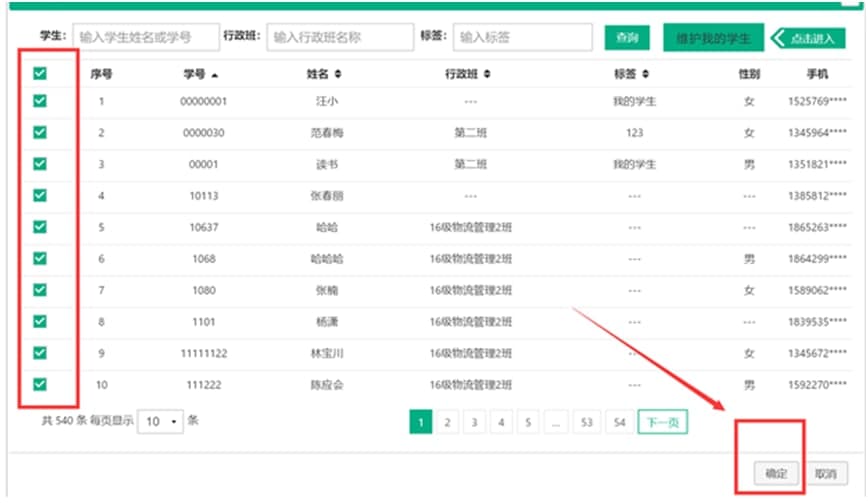The width and height of the screenshot is (868, 503).
Task: Open 维护我的学生 button
Action: [713, 38]
